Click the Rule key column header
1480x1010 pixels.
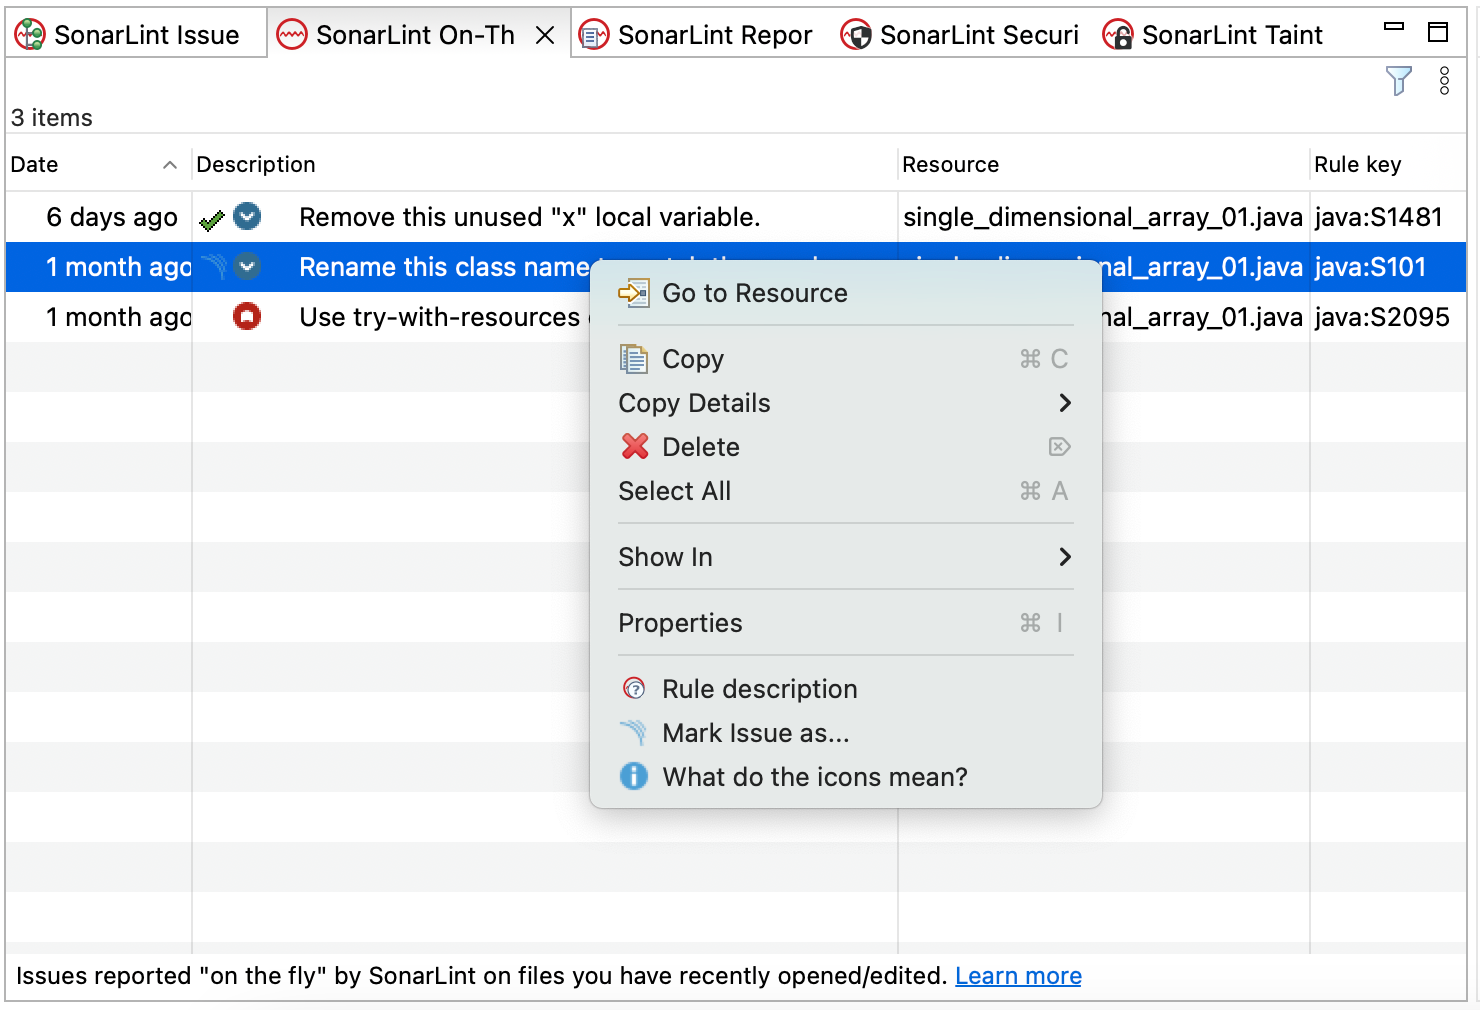[x=1388, y=164]
